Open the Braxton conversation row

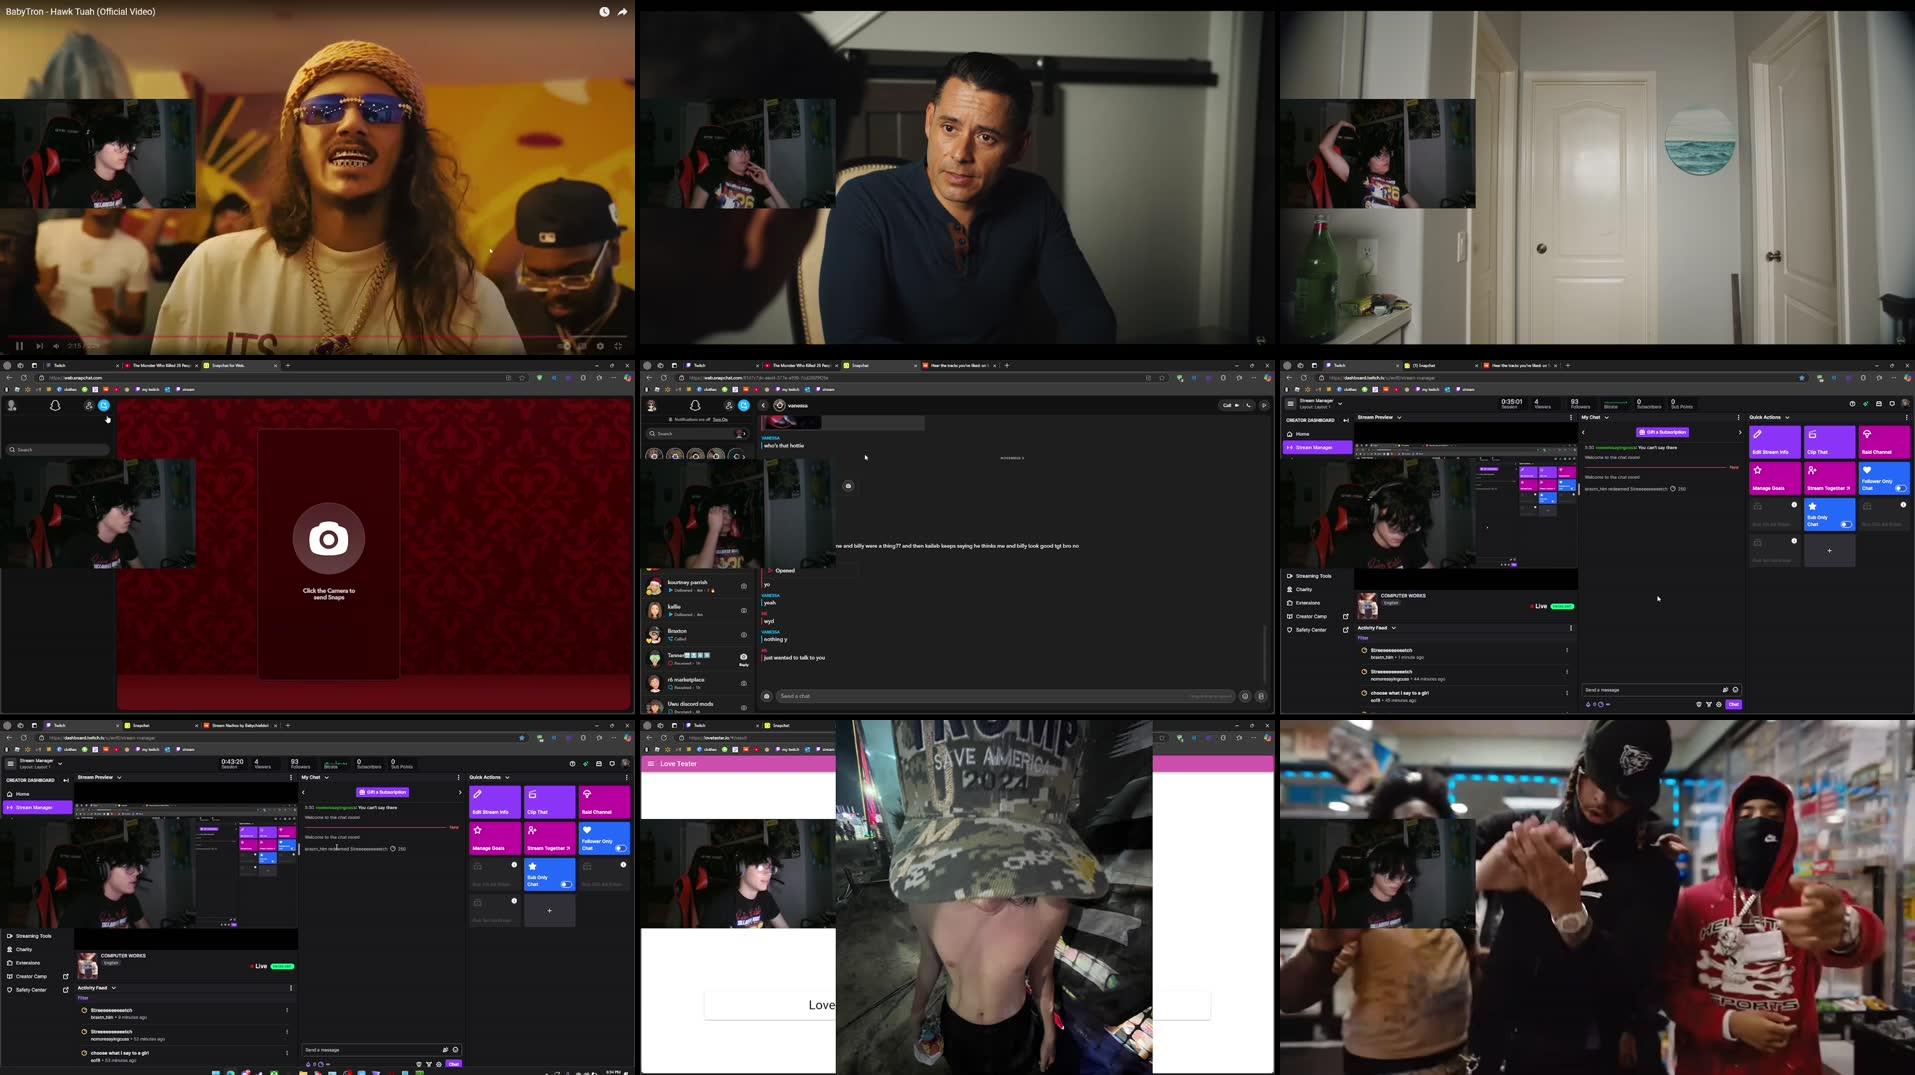pos(699,635)
